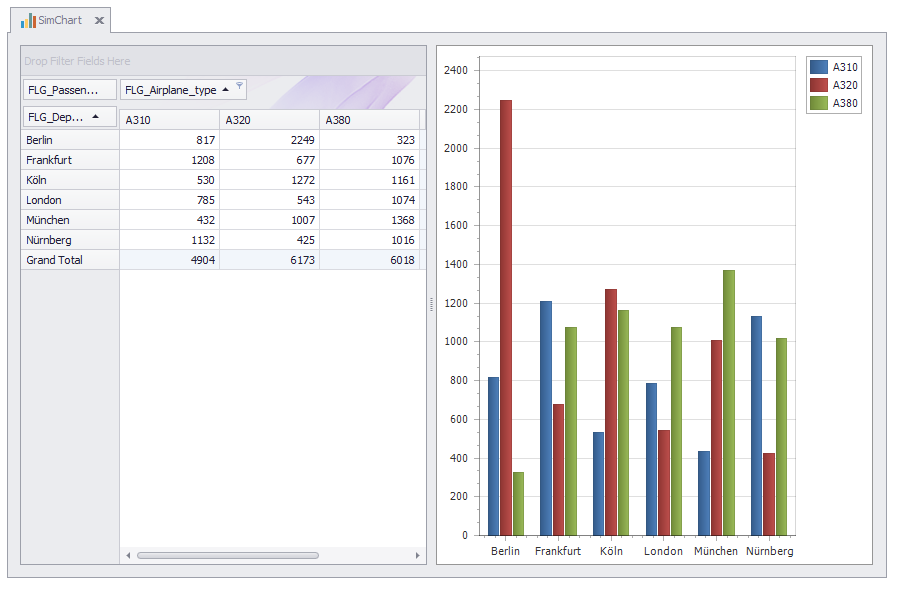897x591 pixels.
Task: Close the SimChart tab
Action: [x=98, y=19]
